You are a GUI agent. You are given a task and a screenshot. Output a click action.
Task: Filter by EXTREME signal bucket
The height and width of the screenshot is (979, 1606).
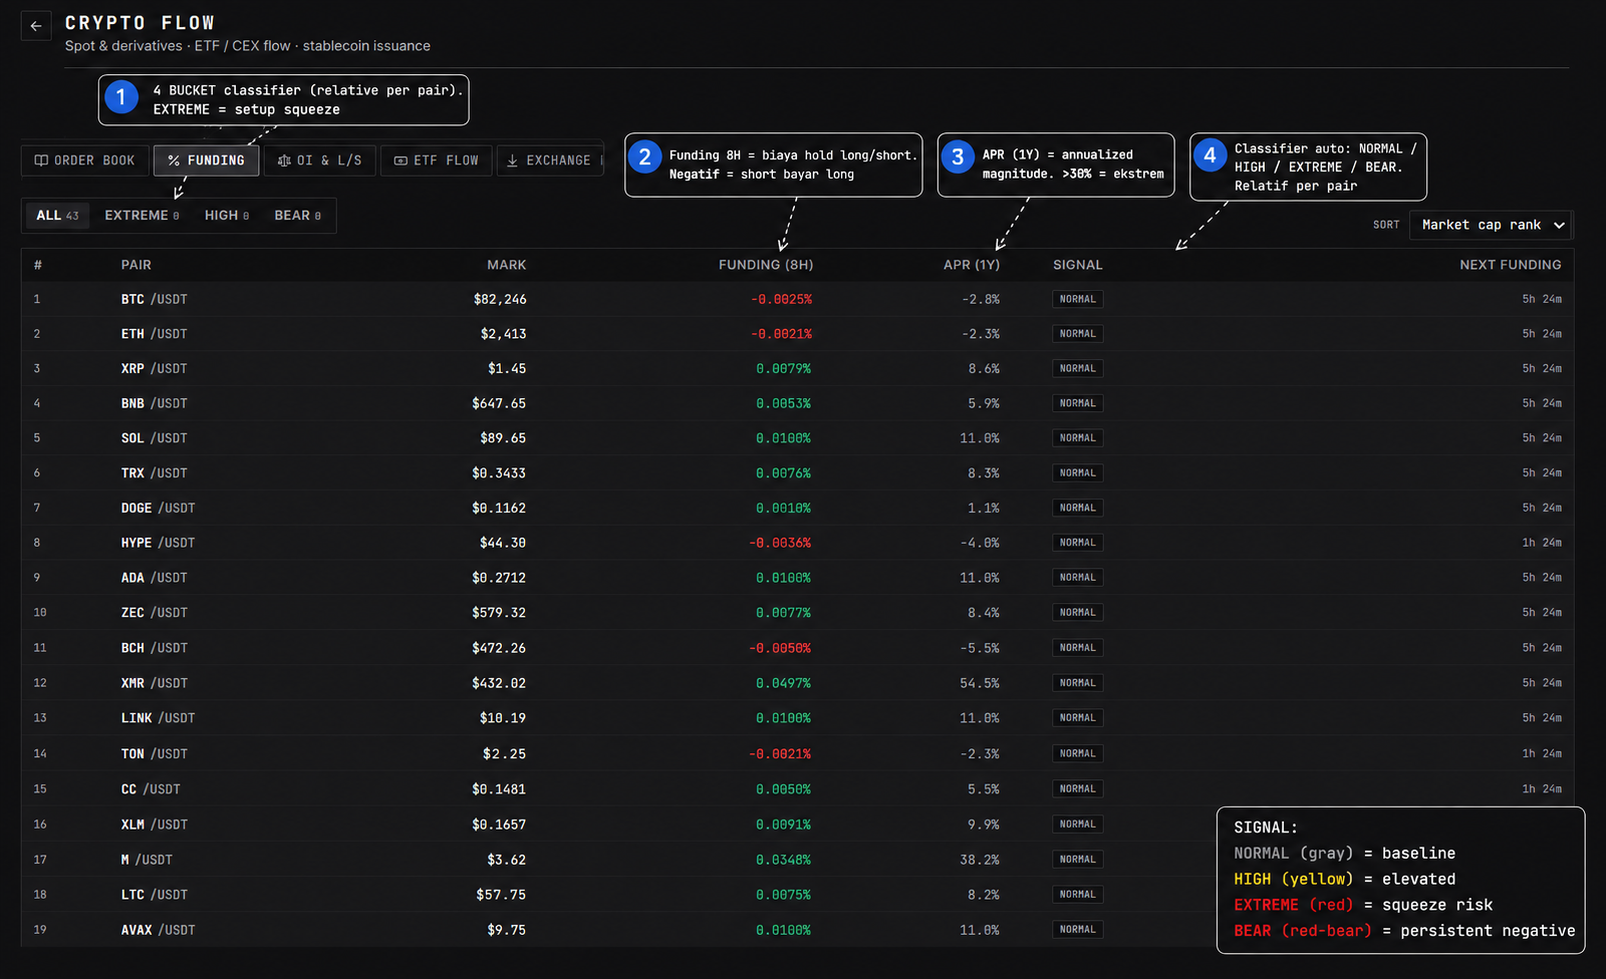click(142, 215)
